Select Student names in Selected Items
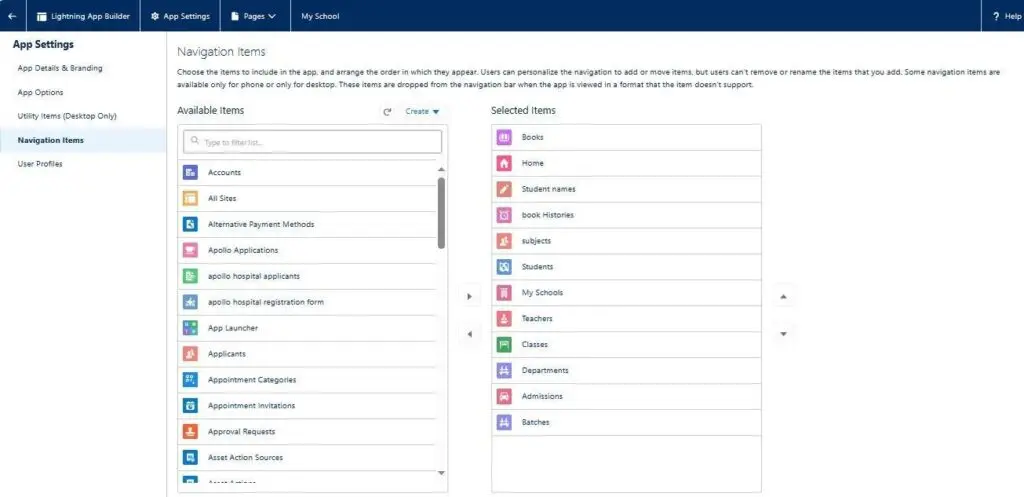 (548, 189)
